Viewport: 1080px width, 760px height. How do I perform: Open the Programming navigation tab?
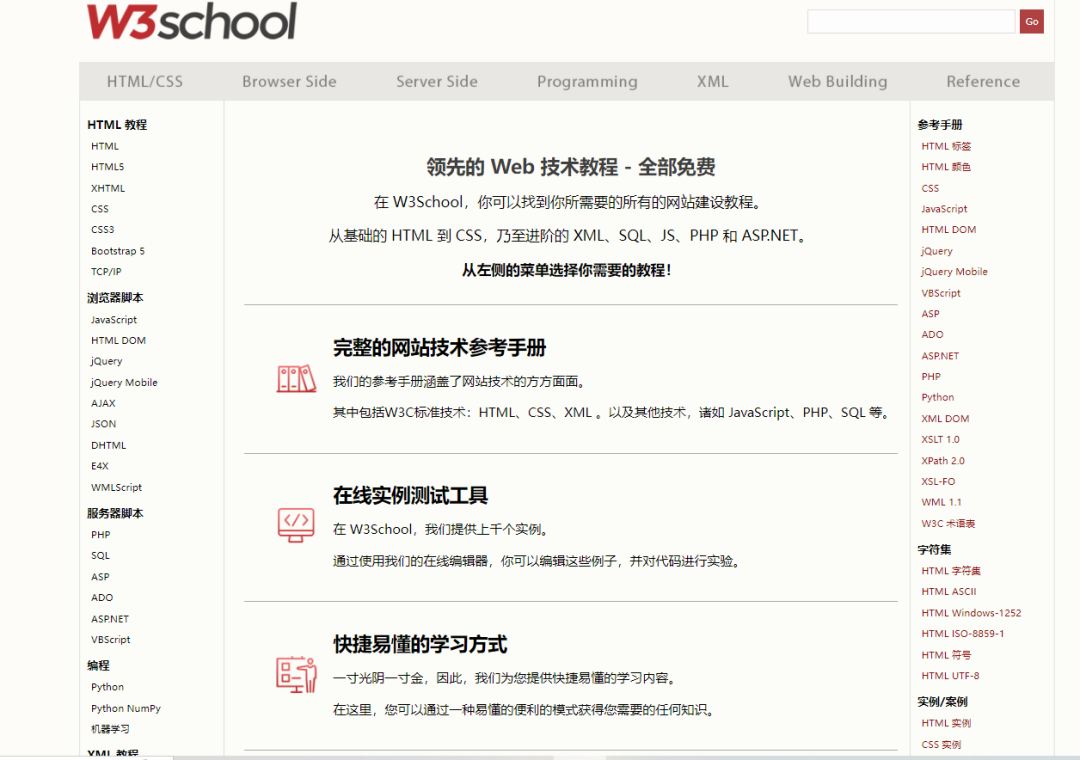tap(588, 81)
